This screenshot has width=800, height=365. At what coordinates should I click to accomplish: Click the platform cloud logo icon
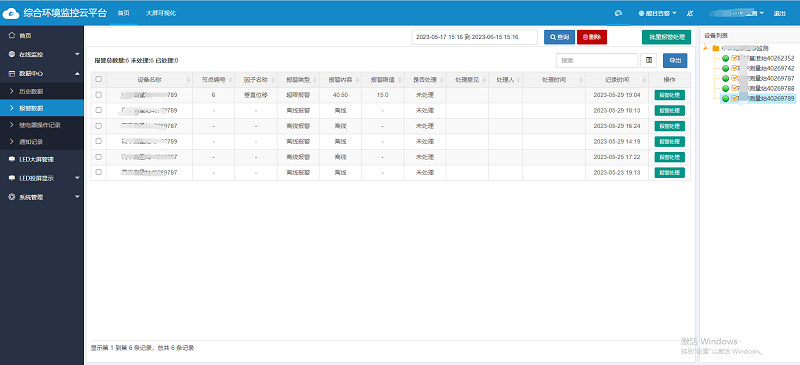(x=11, y=13)
